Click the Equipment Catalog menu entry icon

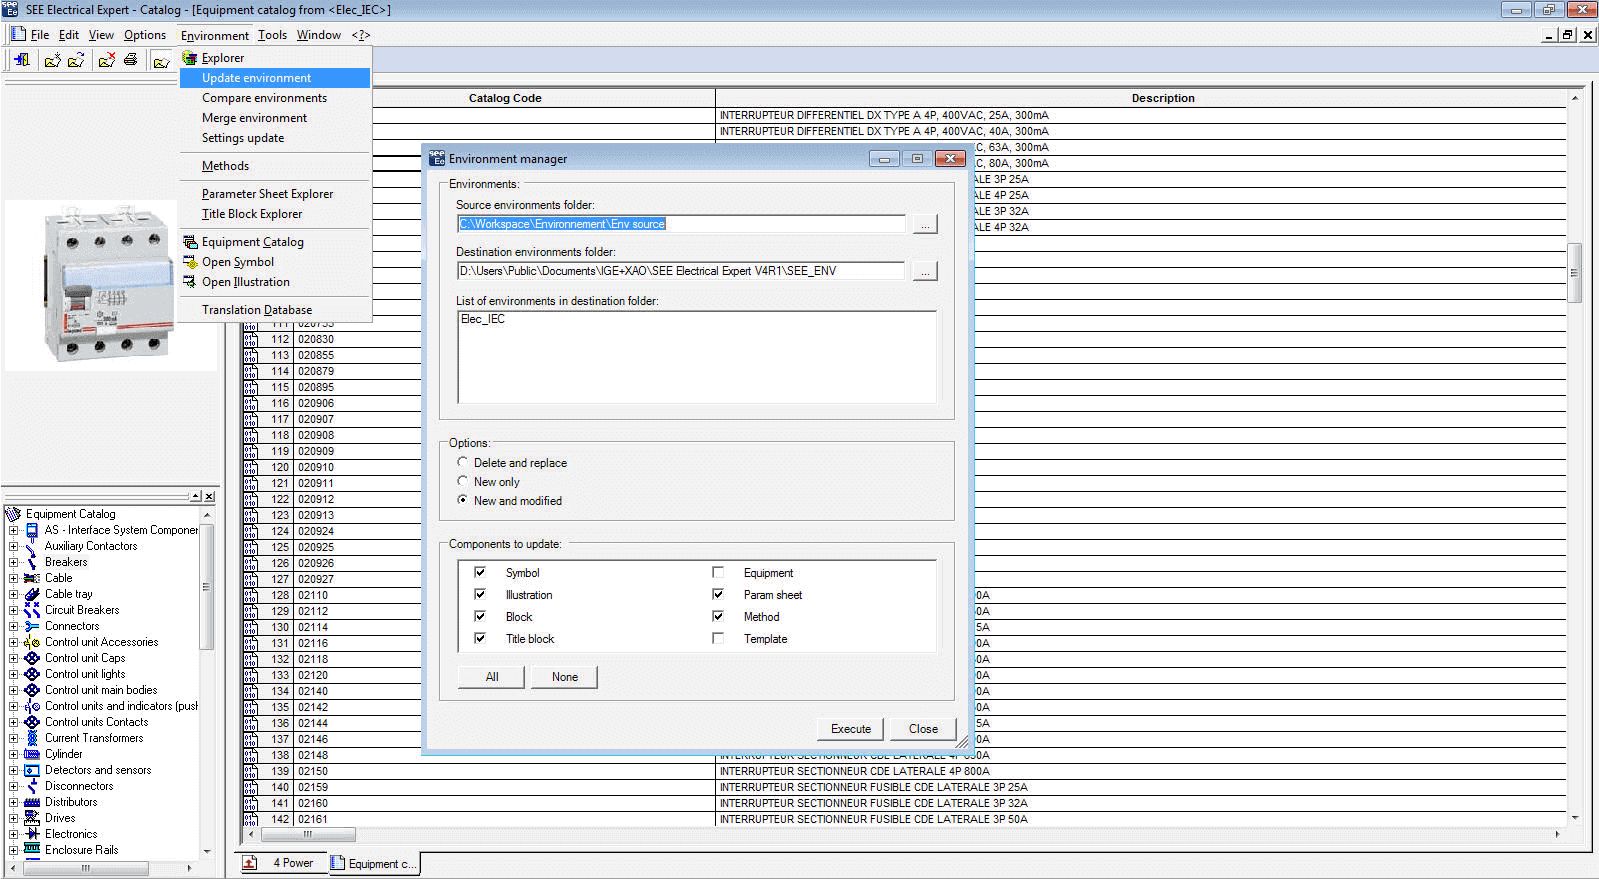point(190,242)
